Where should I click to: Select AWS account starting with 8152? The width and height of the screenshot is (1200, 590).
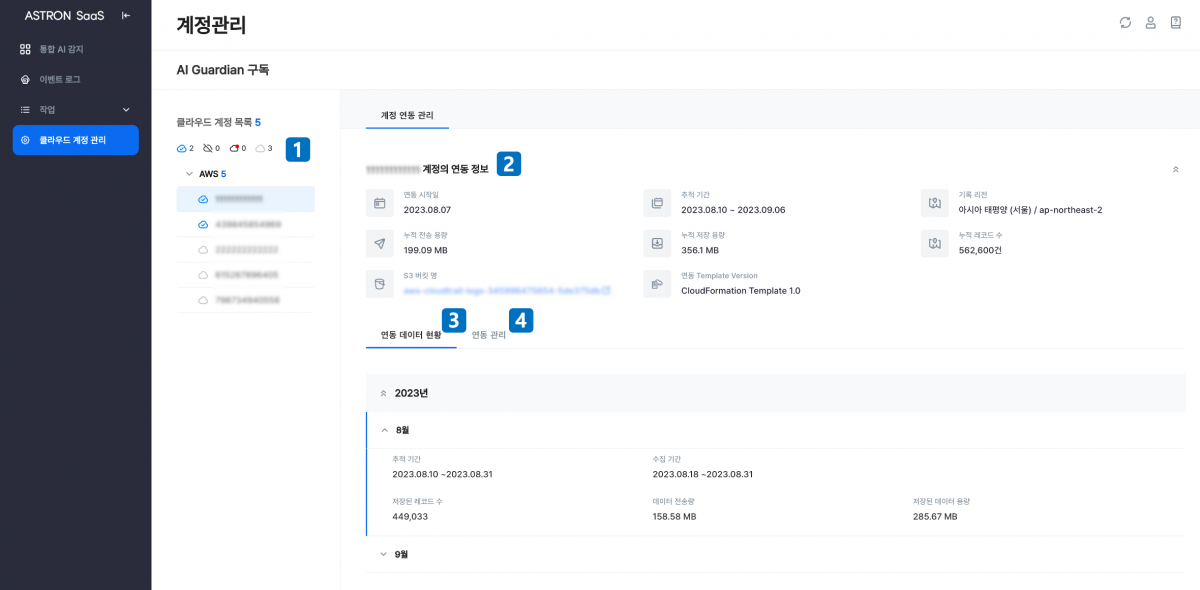pos(245,274)
